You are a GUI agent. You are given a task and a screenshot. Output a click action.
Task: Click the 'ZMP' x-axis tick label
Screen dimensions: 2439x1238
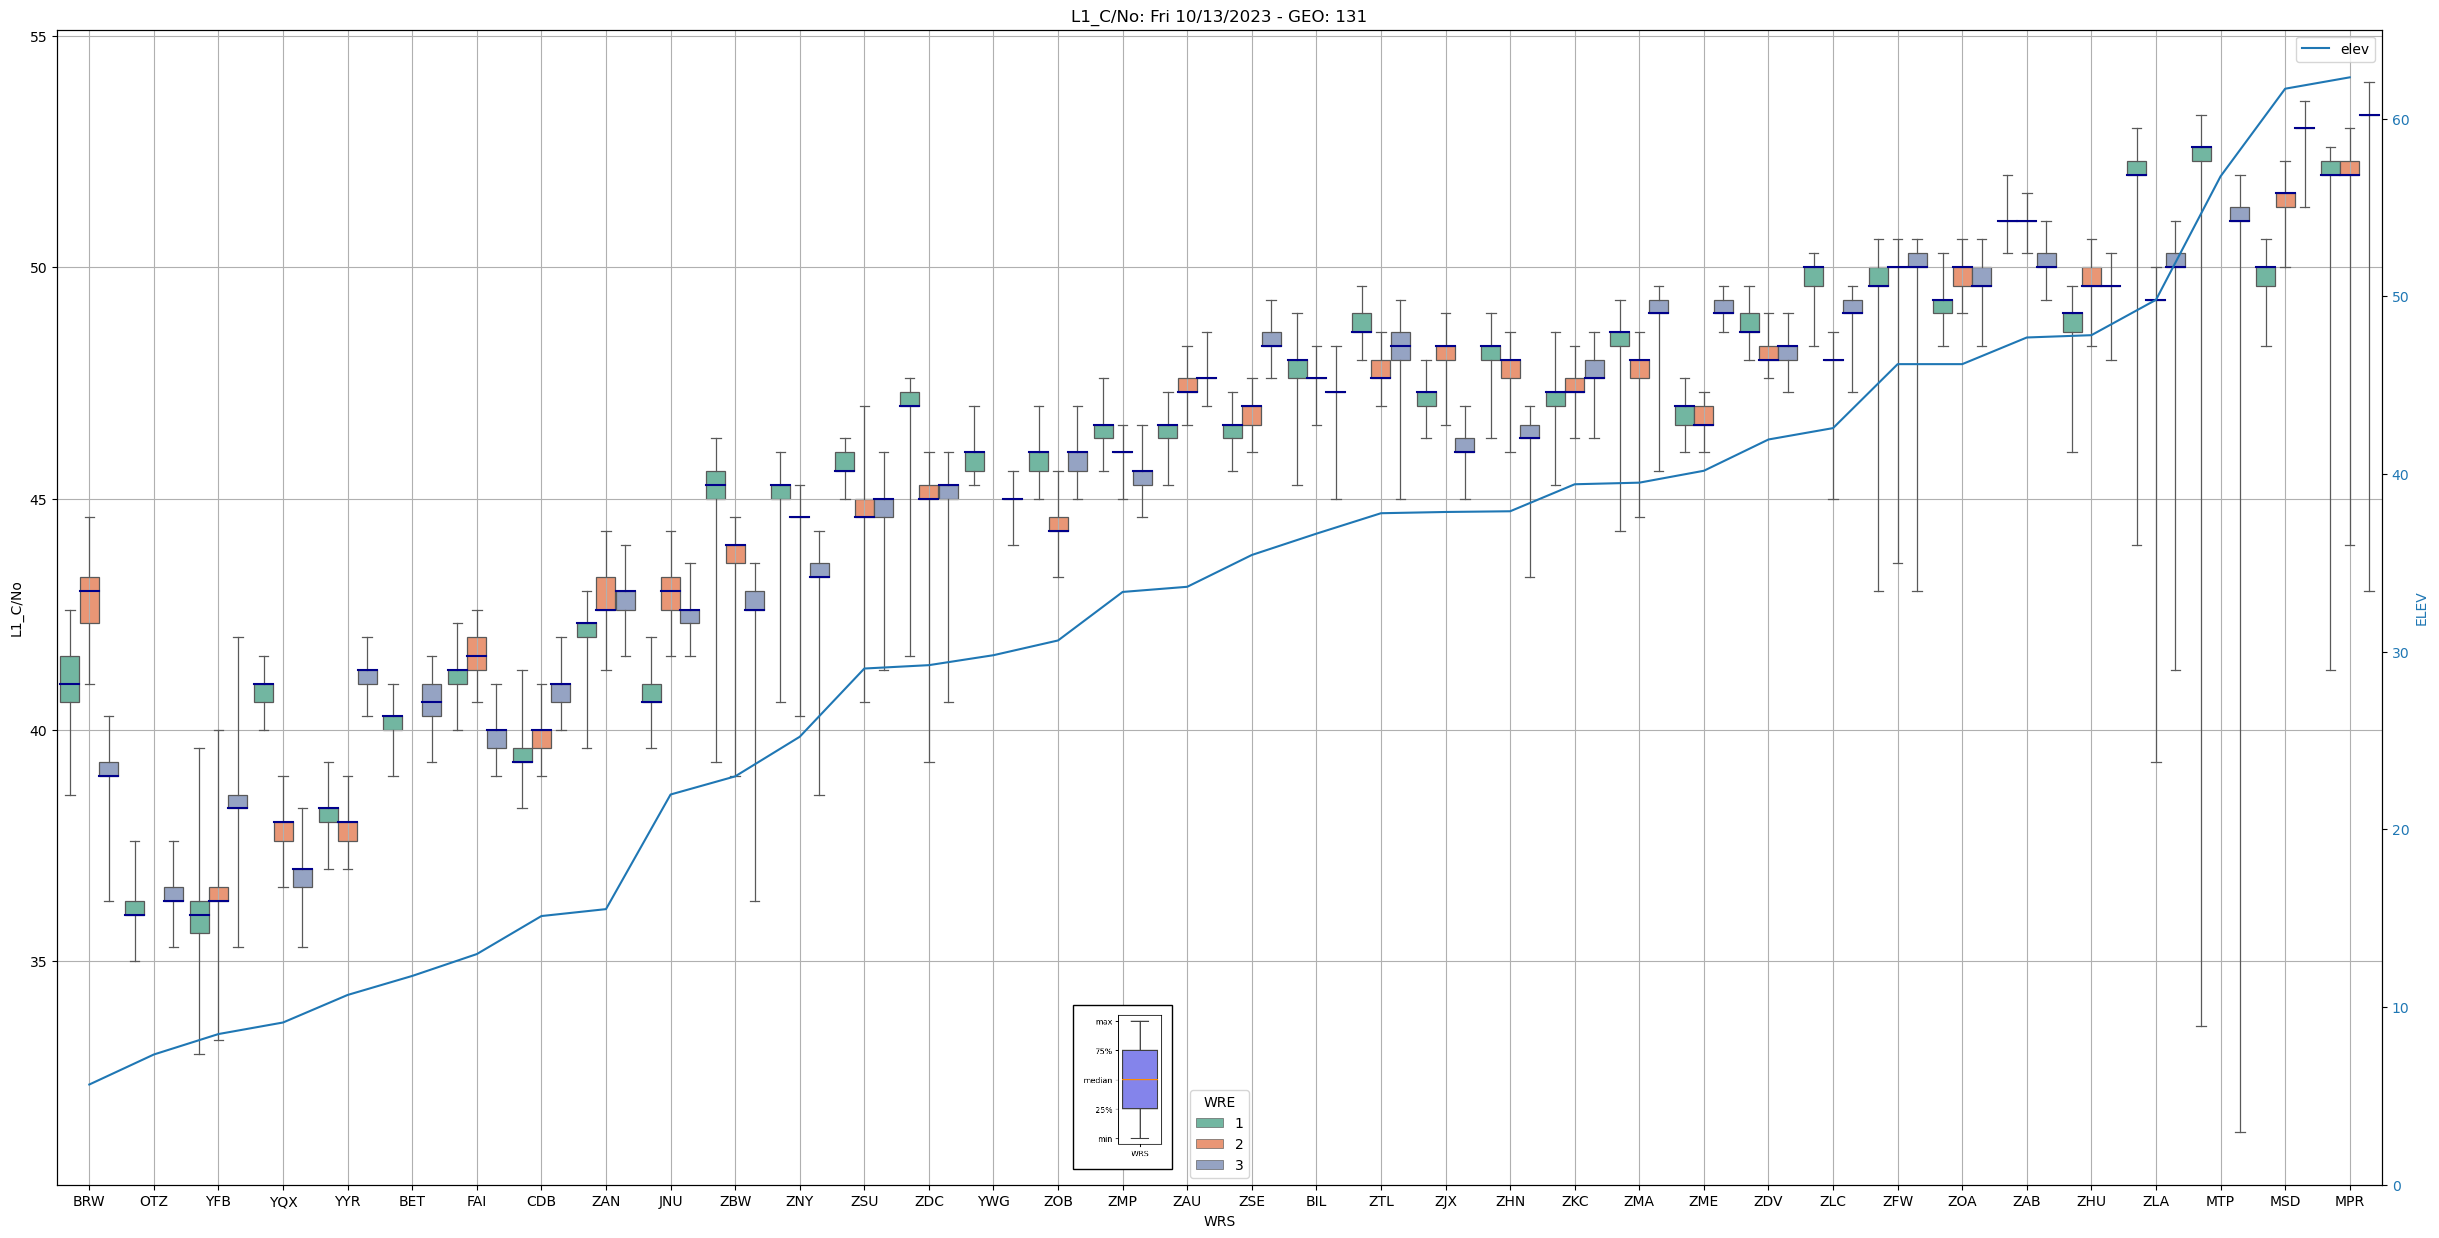pos(1123,1201)
